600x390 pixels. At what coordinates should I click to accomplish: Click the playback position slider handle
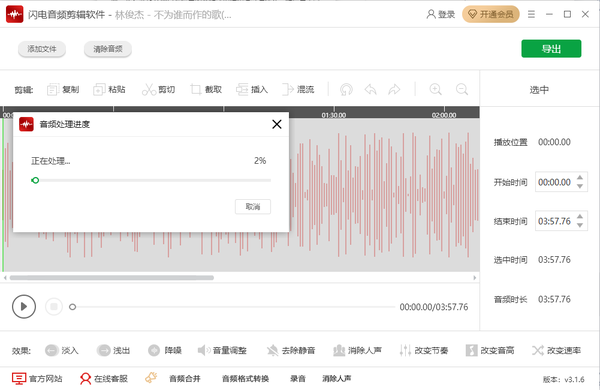click(x=72, y=307)
